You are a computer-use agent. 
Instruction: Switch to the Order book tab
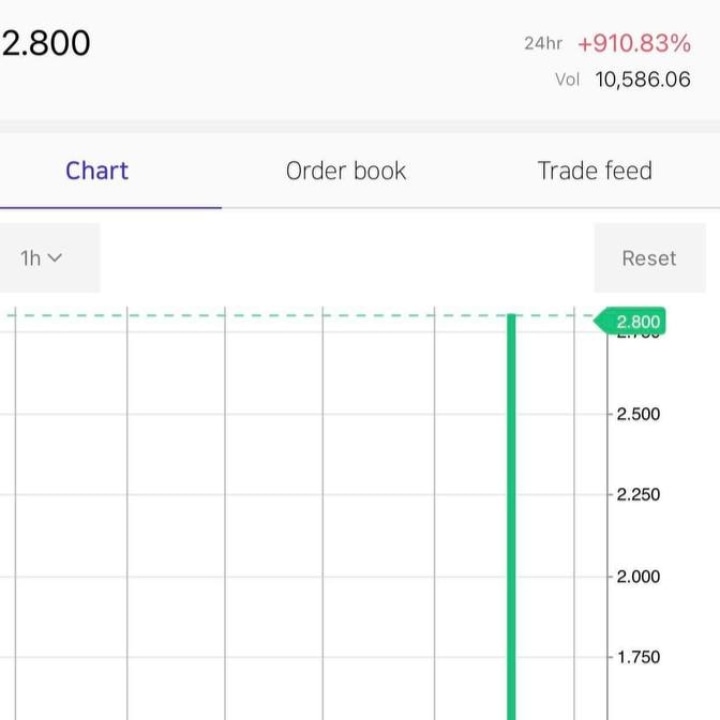tap(346, 171)
